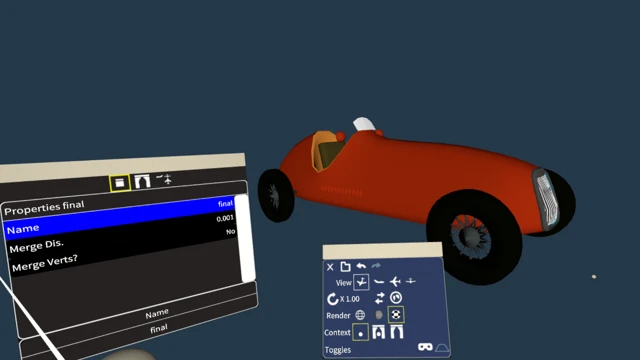Image resolution: width=640 pixels, height=360 pixels.
Task: Click the circular gauge icon
Action: click(396, 298)
